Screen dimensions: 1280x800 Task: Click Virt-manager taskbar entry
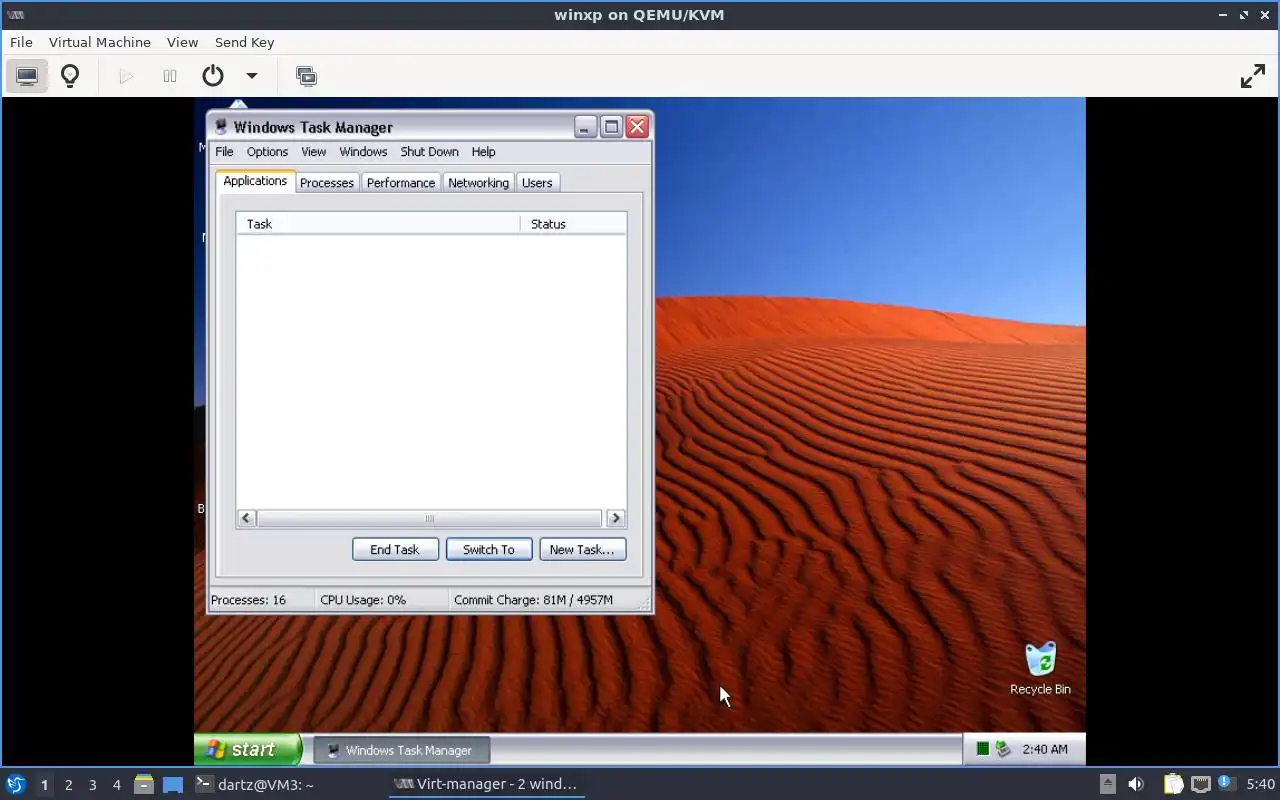tap(486, 784)
